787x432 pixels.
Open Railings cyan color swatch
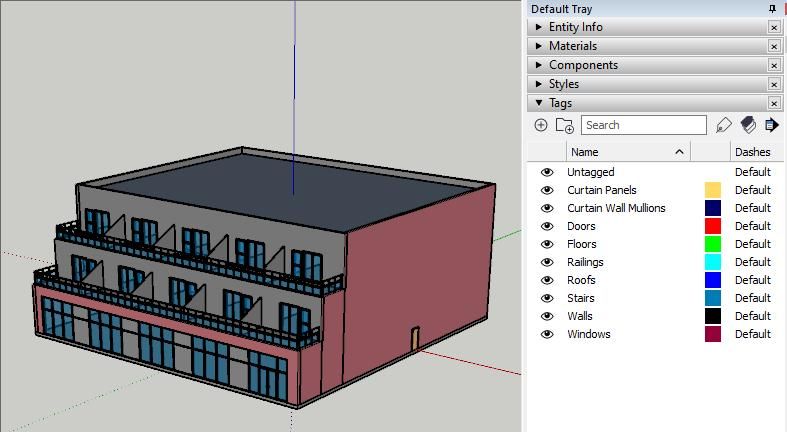click(713, 262)
